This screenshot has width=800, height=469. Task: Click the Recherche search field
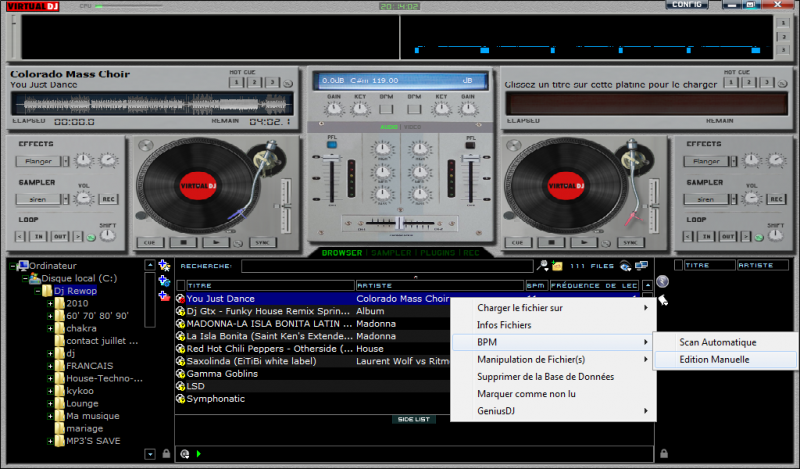(x=386, y=266)
